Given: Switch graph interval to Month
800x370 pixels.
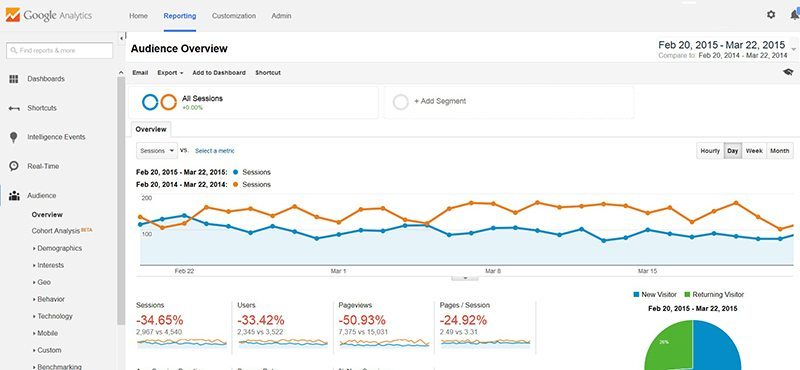Looking at the screenshot, I should (x=780, y=151).
